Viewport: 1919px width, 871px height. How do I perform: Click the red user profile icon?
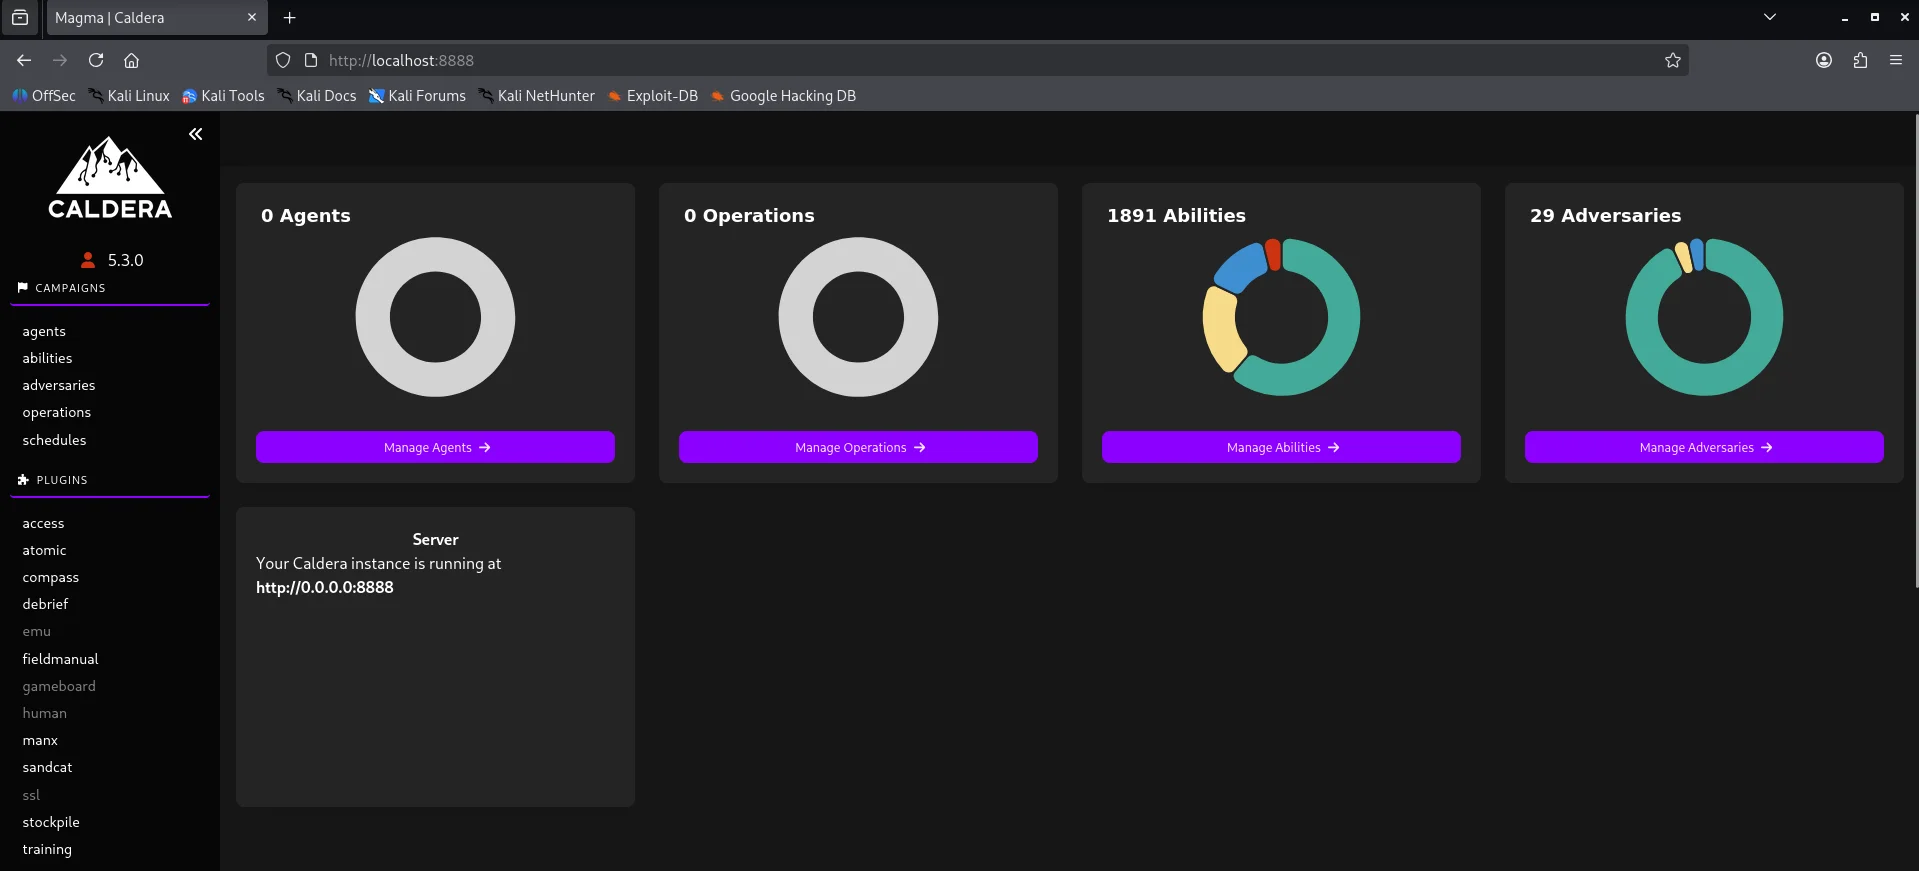88,260
